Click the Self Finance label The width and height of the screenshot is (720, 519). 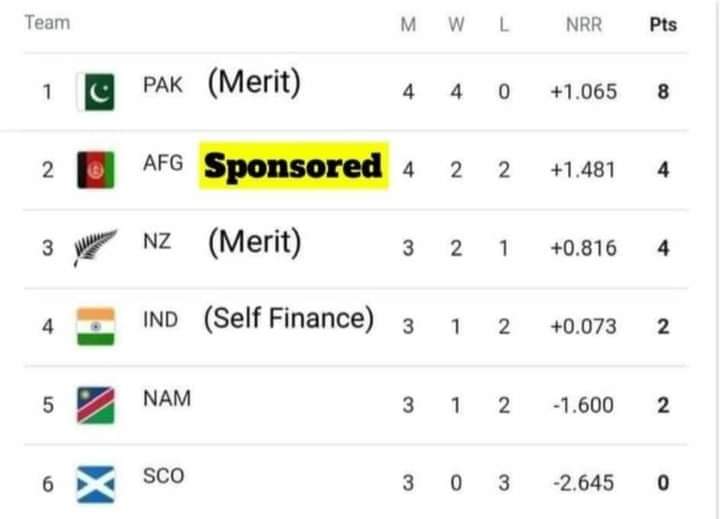pos(289,318)
